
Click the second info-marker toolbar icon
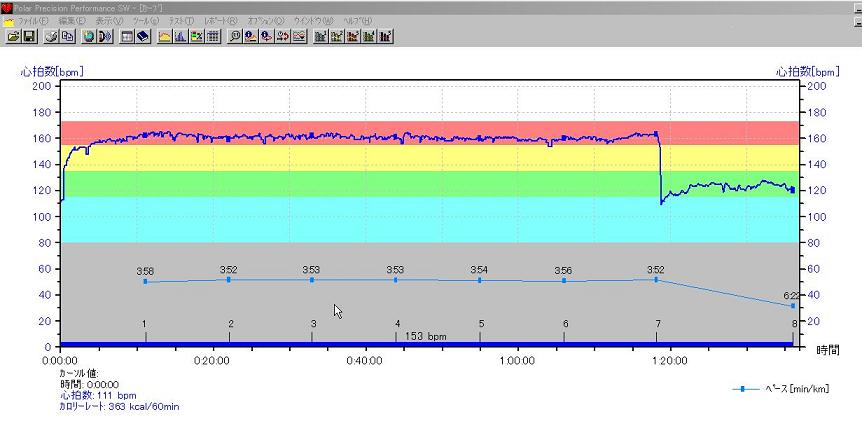tap(267, 37)
